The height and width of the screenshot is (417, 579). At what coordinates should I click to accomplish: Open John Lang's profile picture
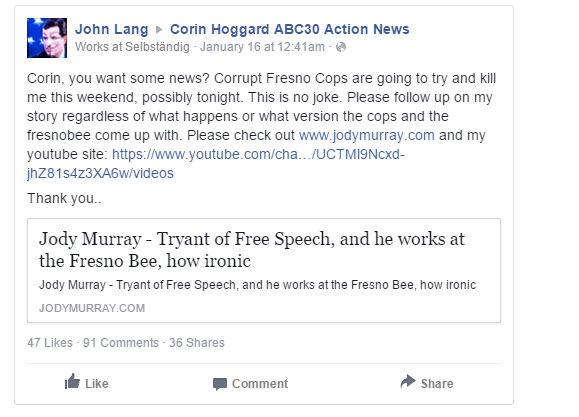click(x=47, y=38)
